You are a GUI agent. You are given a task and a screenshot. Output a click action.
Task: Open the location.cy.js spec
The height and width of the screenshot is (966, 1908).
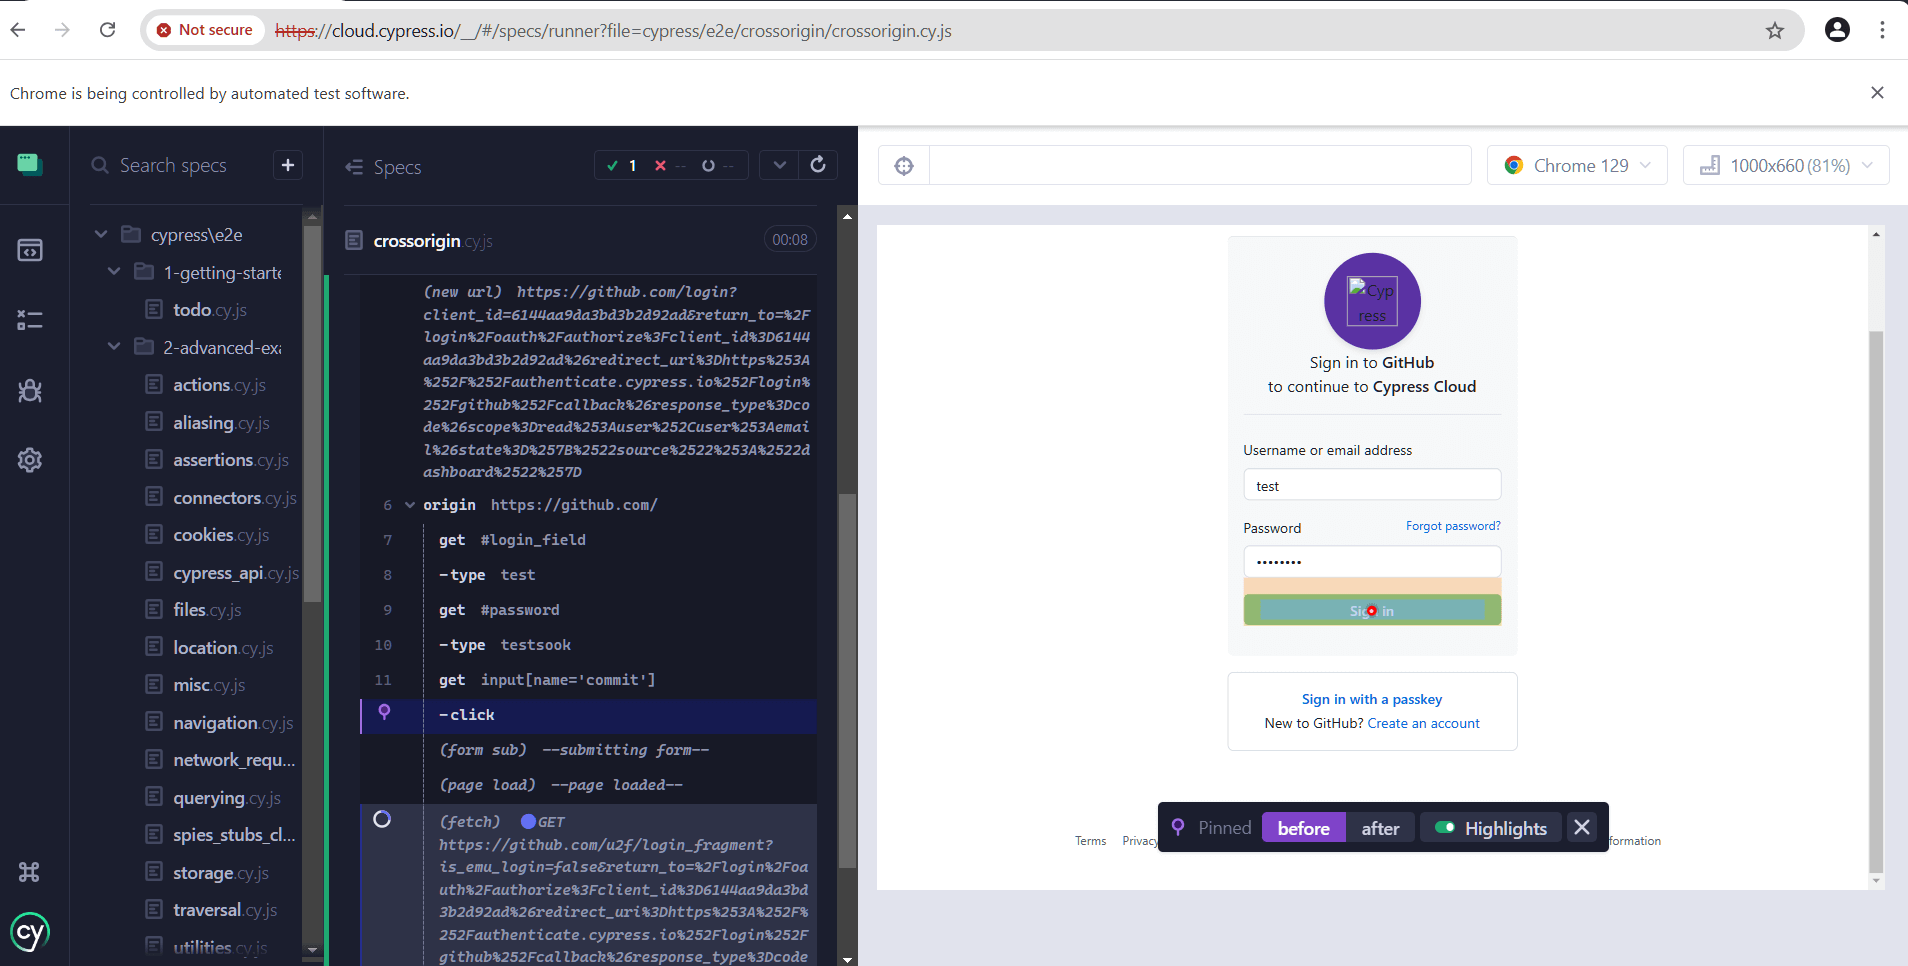pyautogui.click(x=223, y=648)
